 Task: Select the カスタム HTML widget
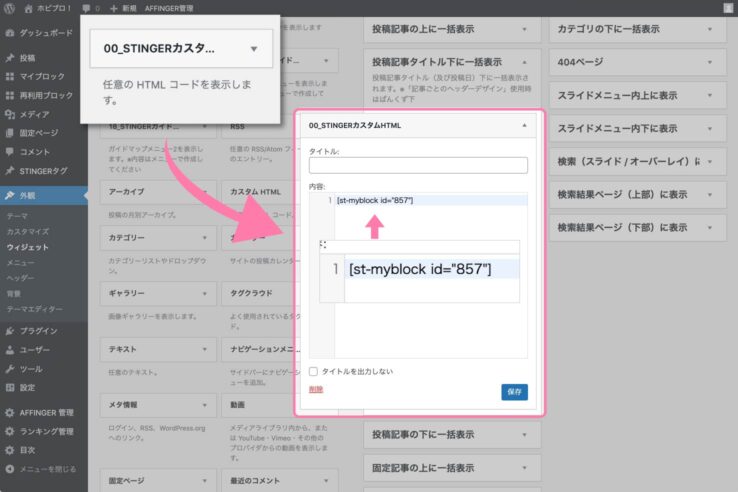pyautogui.click(x=255, y=192)
